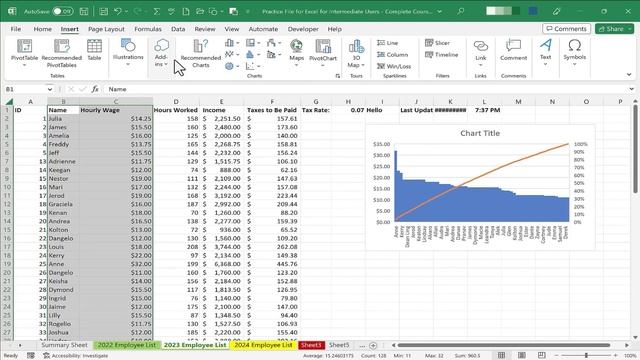
Task: Insert a Comment from the ribbon
Action: tap(513, 50)
